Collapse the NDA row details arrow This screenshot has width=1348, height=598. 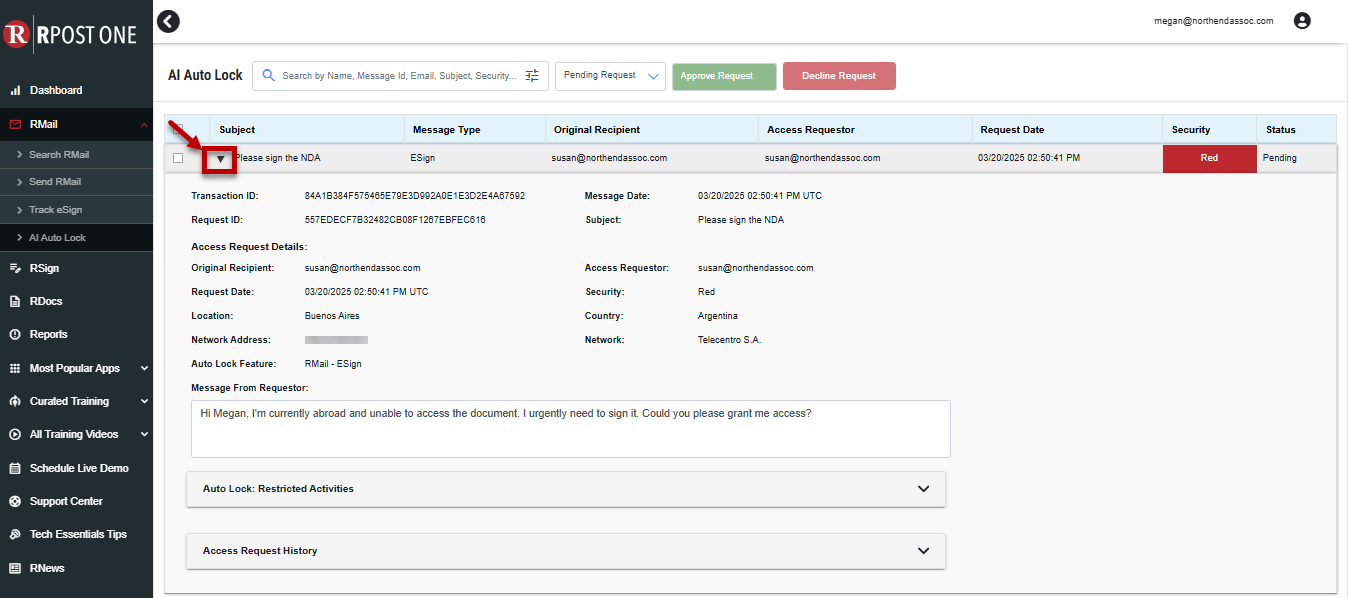221,158
